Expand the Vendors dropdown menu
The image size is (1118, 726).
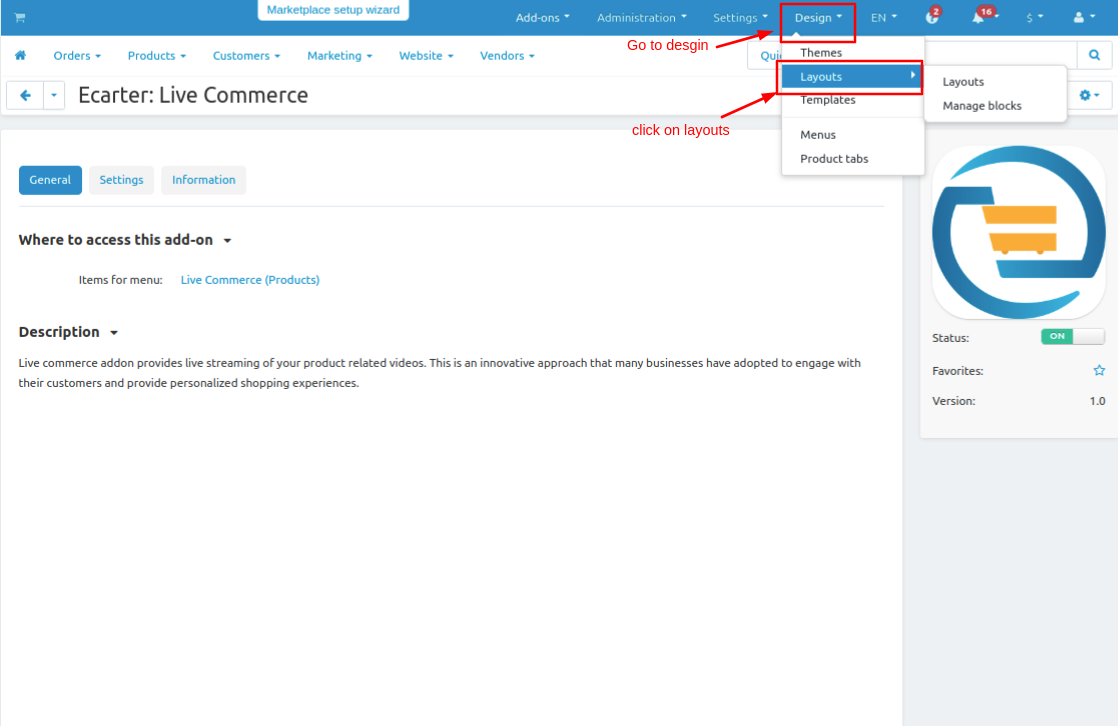[x=507, y=56]
